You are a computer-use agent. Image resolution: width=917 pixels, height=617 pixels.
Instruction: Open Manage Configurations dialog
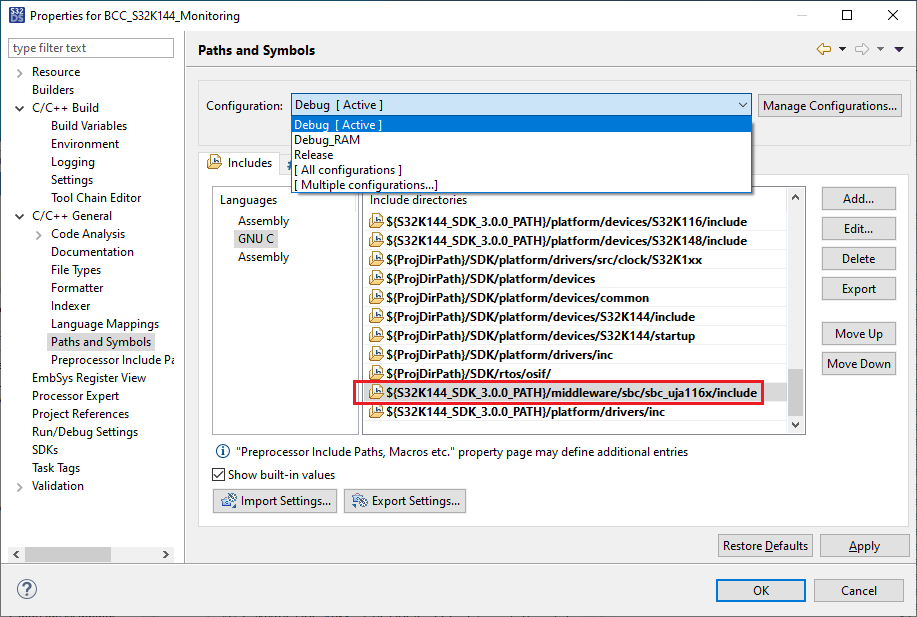tap(829, 105)
